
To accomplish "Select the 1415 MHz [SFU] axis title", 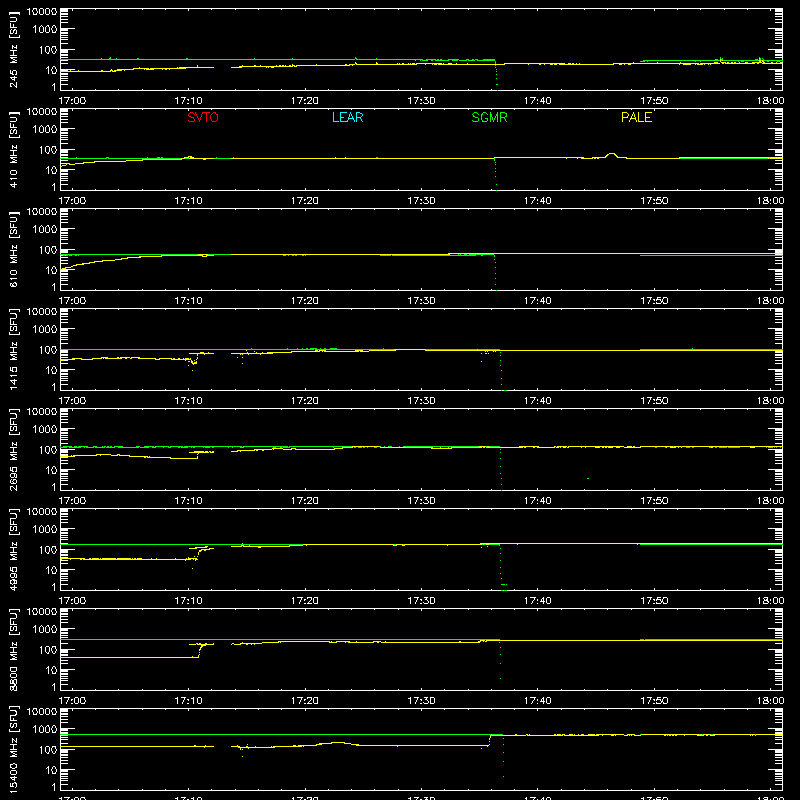I will (x=14, y=349).
